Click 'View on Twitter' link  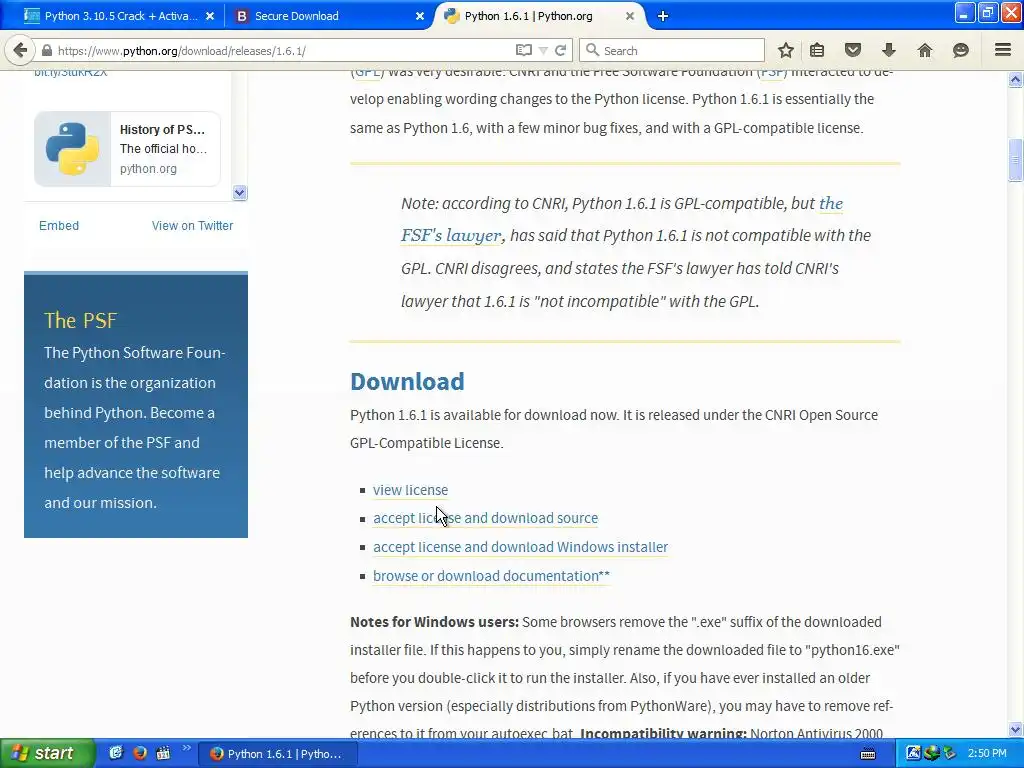(x=192, y=225)
